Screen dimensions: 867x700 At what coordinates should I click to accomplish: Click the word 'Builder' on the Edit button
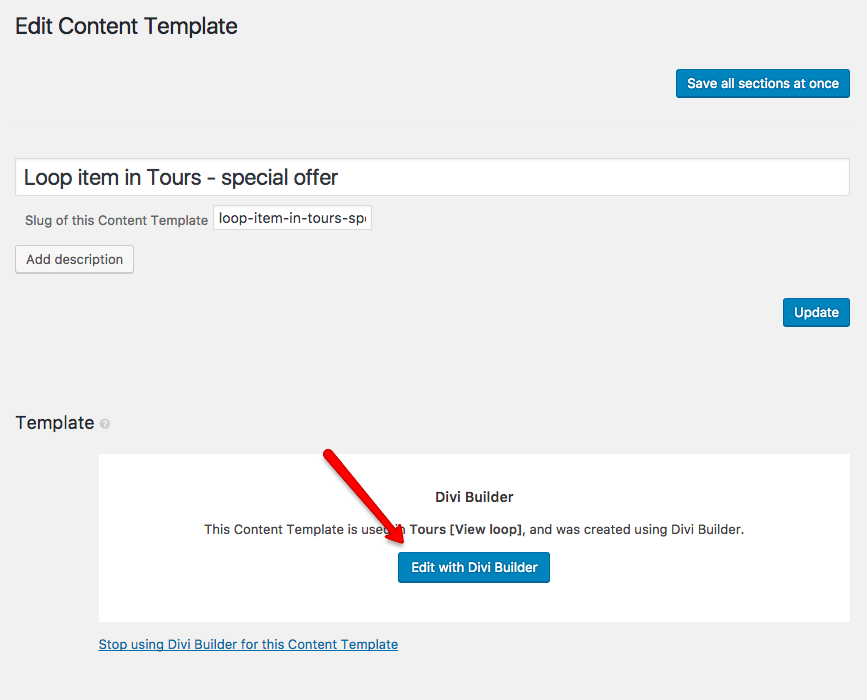click(516, 567)
